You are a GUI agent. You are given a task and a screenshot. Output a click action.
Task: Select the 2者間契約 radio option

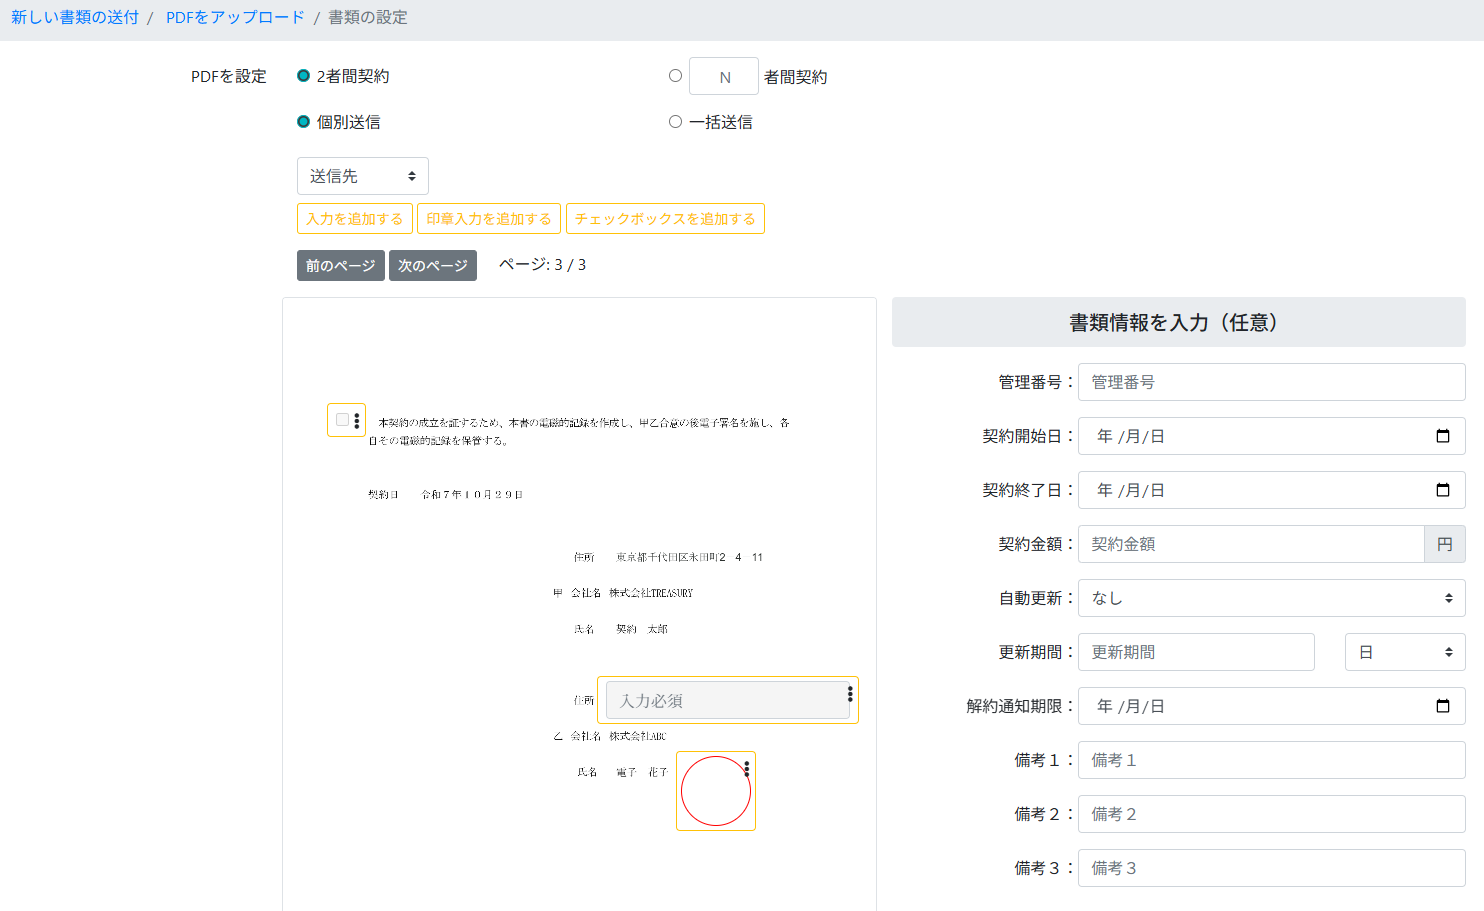click(303, 76)
